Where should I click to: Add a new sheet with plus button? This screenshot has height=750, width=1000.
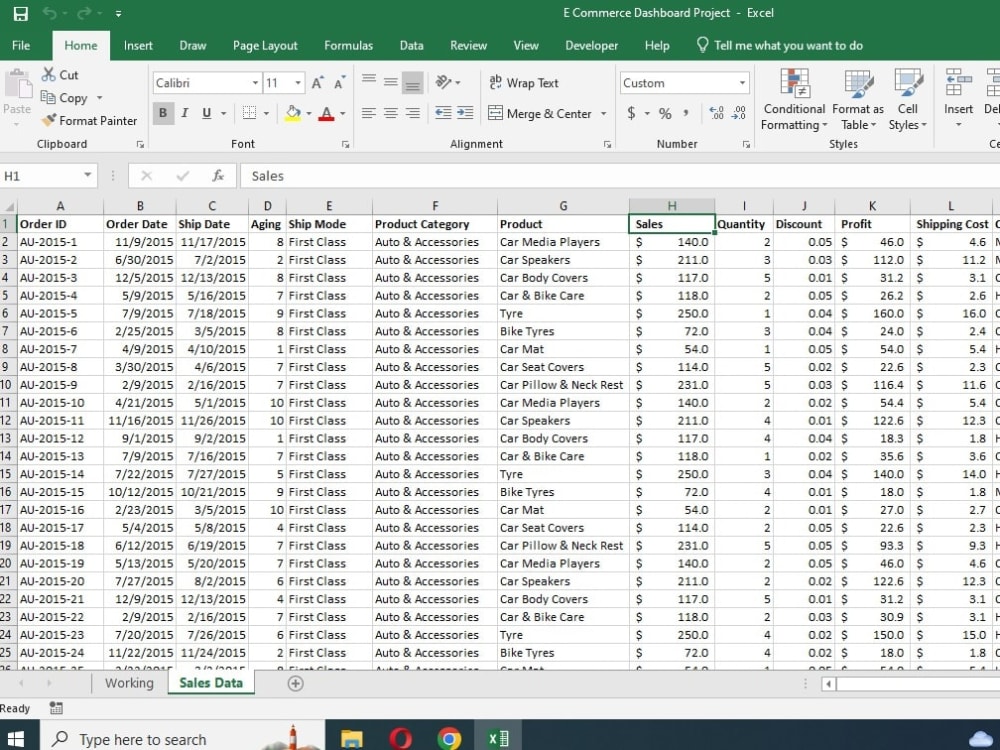point(295,684)
